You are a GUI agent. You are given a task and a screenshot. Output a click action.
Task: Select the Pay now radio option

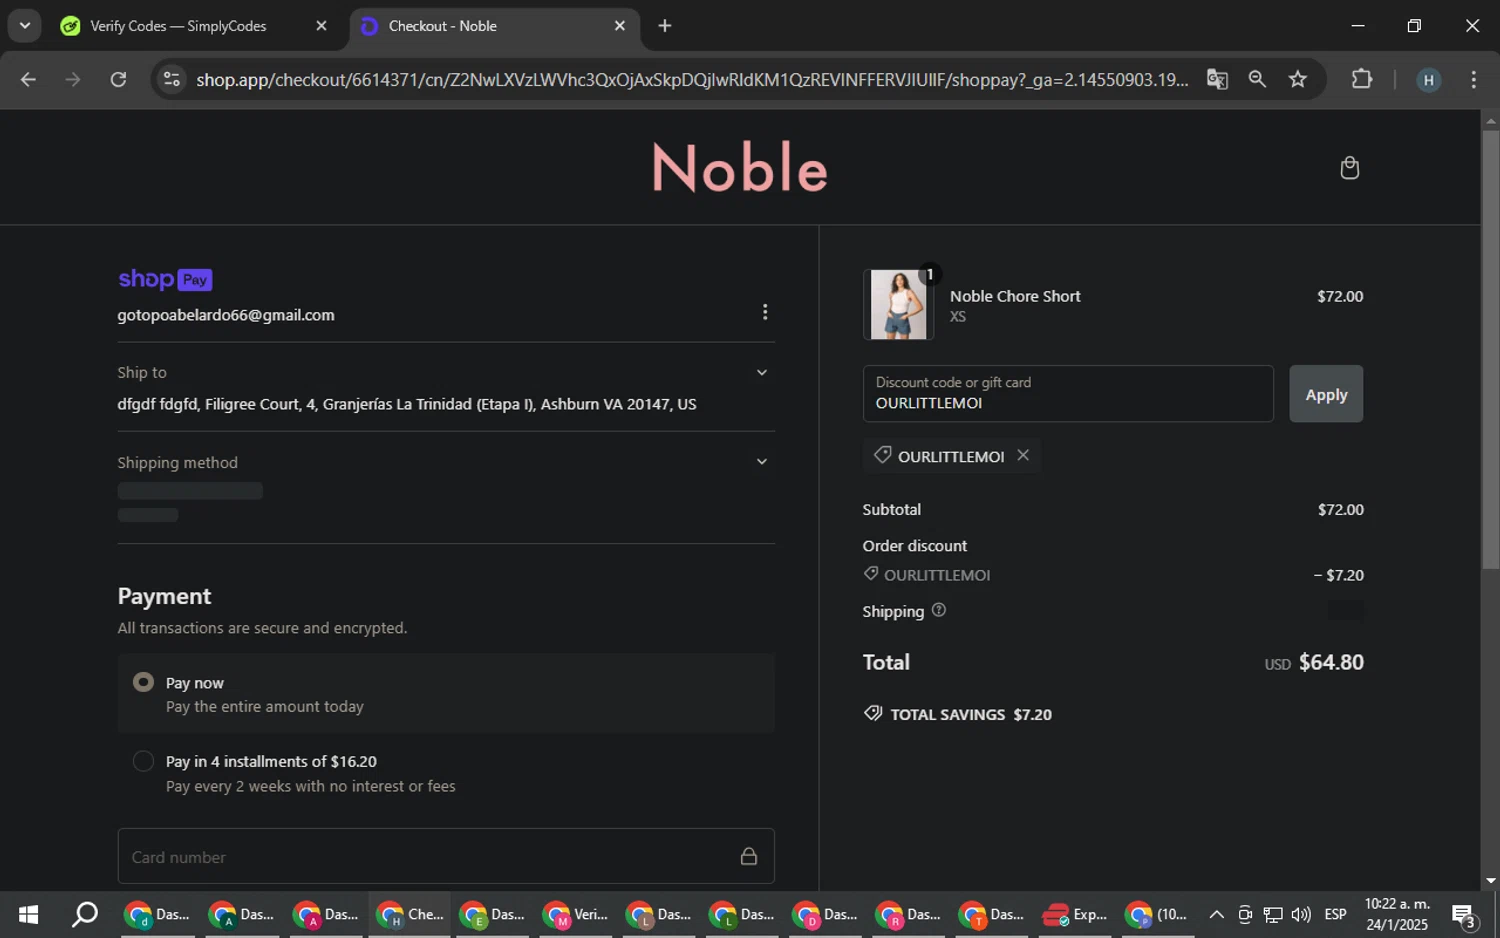click(144, 682)
